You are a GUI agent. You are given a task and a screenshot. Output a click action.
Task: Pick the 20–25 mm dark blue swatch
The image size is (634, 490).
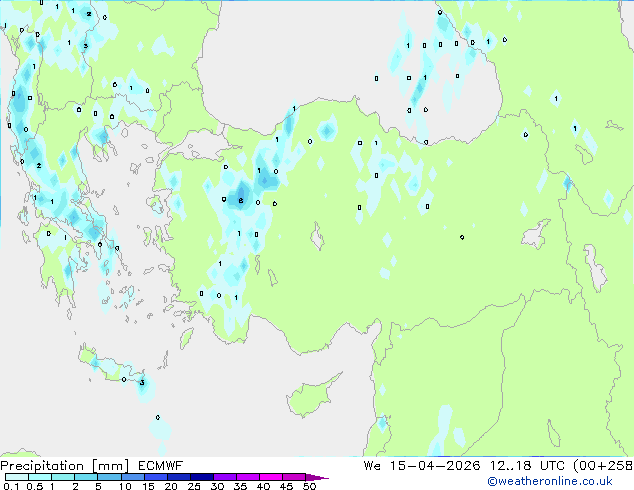[178, 477]
